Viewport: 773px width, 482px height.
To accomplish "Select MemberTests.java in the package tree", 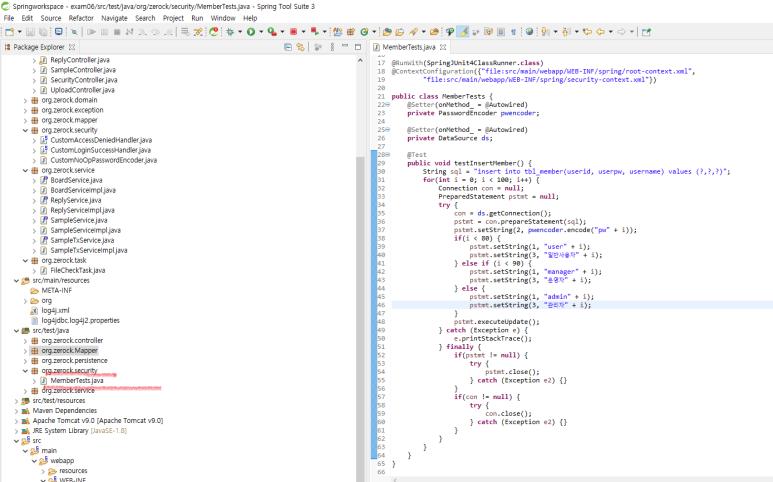I will tap(77, 380).
